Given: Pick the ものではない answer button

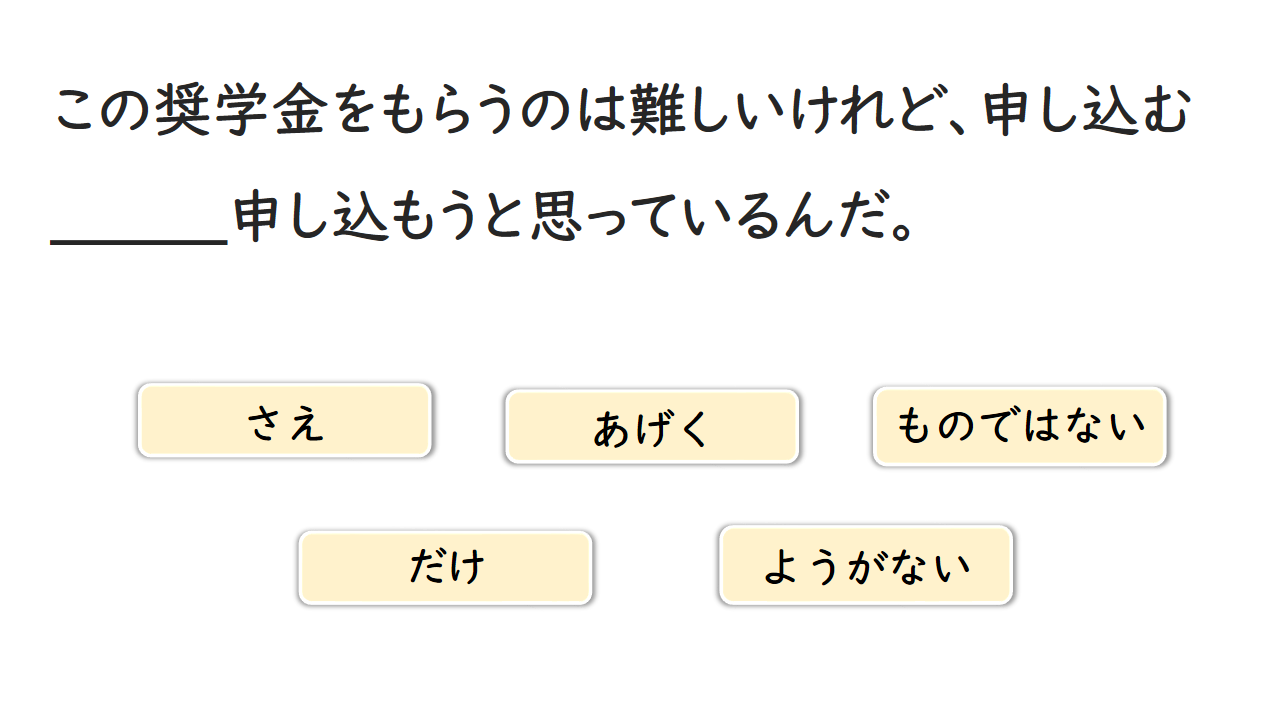Looking at the screenshot, I should coord(1019,427).
